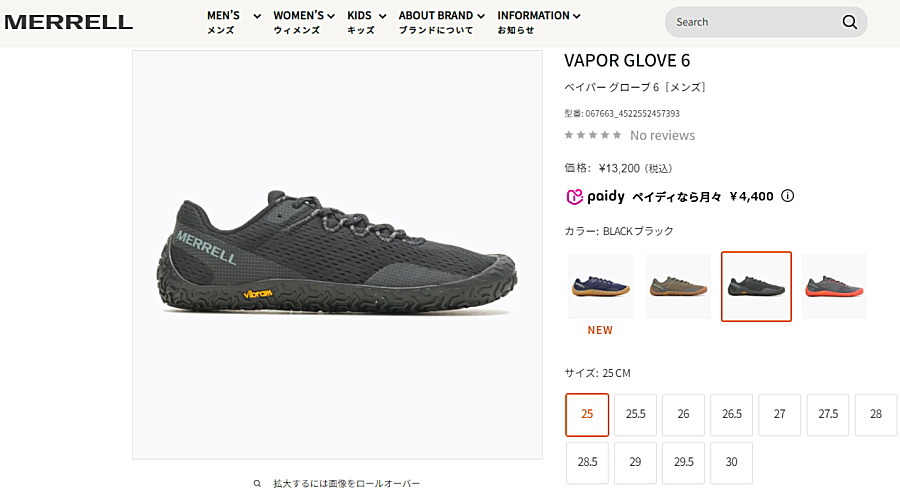Click into the Search input field
Image resolution: width=900 pixels, height=490 pixels.
point(752,22)
